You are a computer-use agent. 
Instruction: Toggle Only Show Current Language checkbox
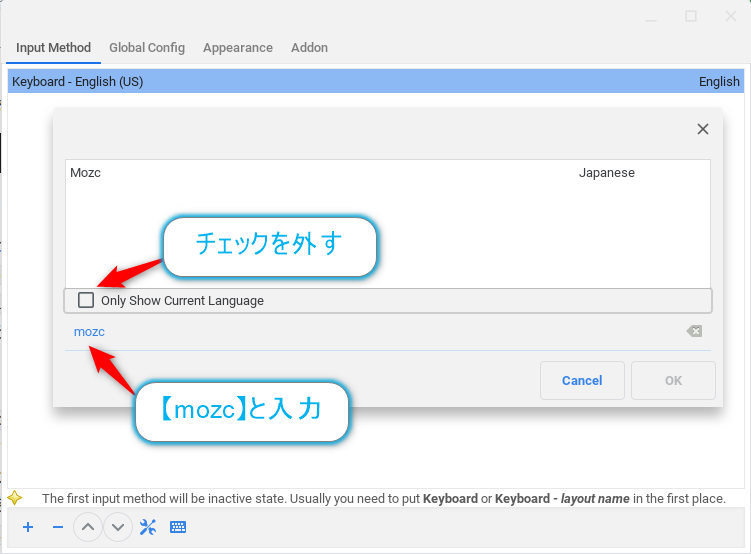tap(86, 300)
